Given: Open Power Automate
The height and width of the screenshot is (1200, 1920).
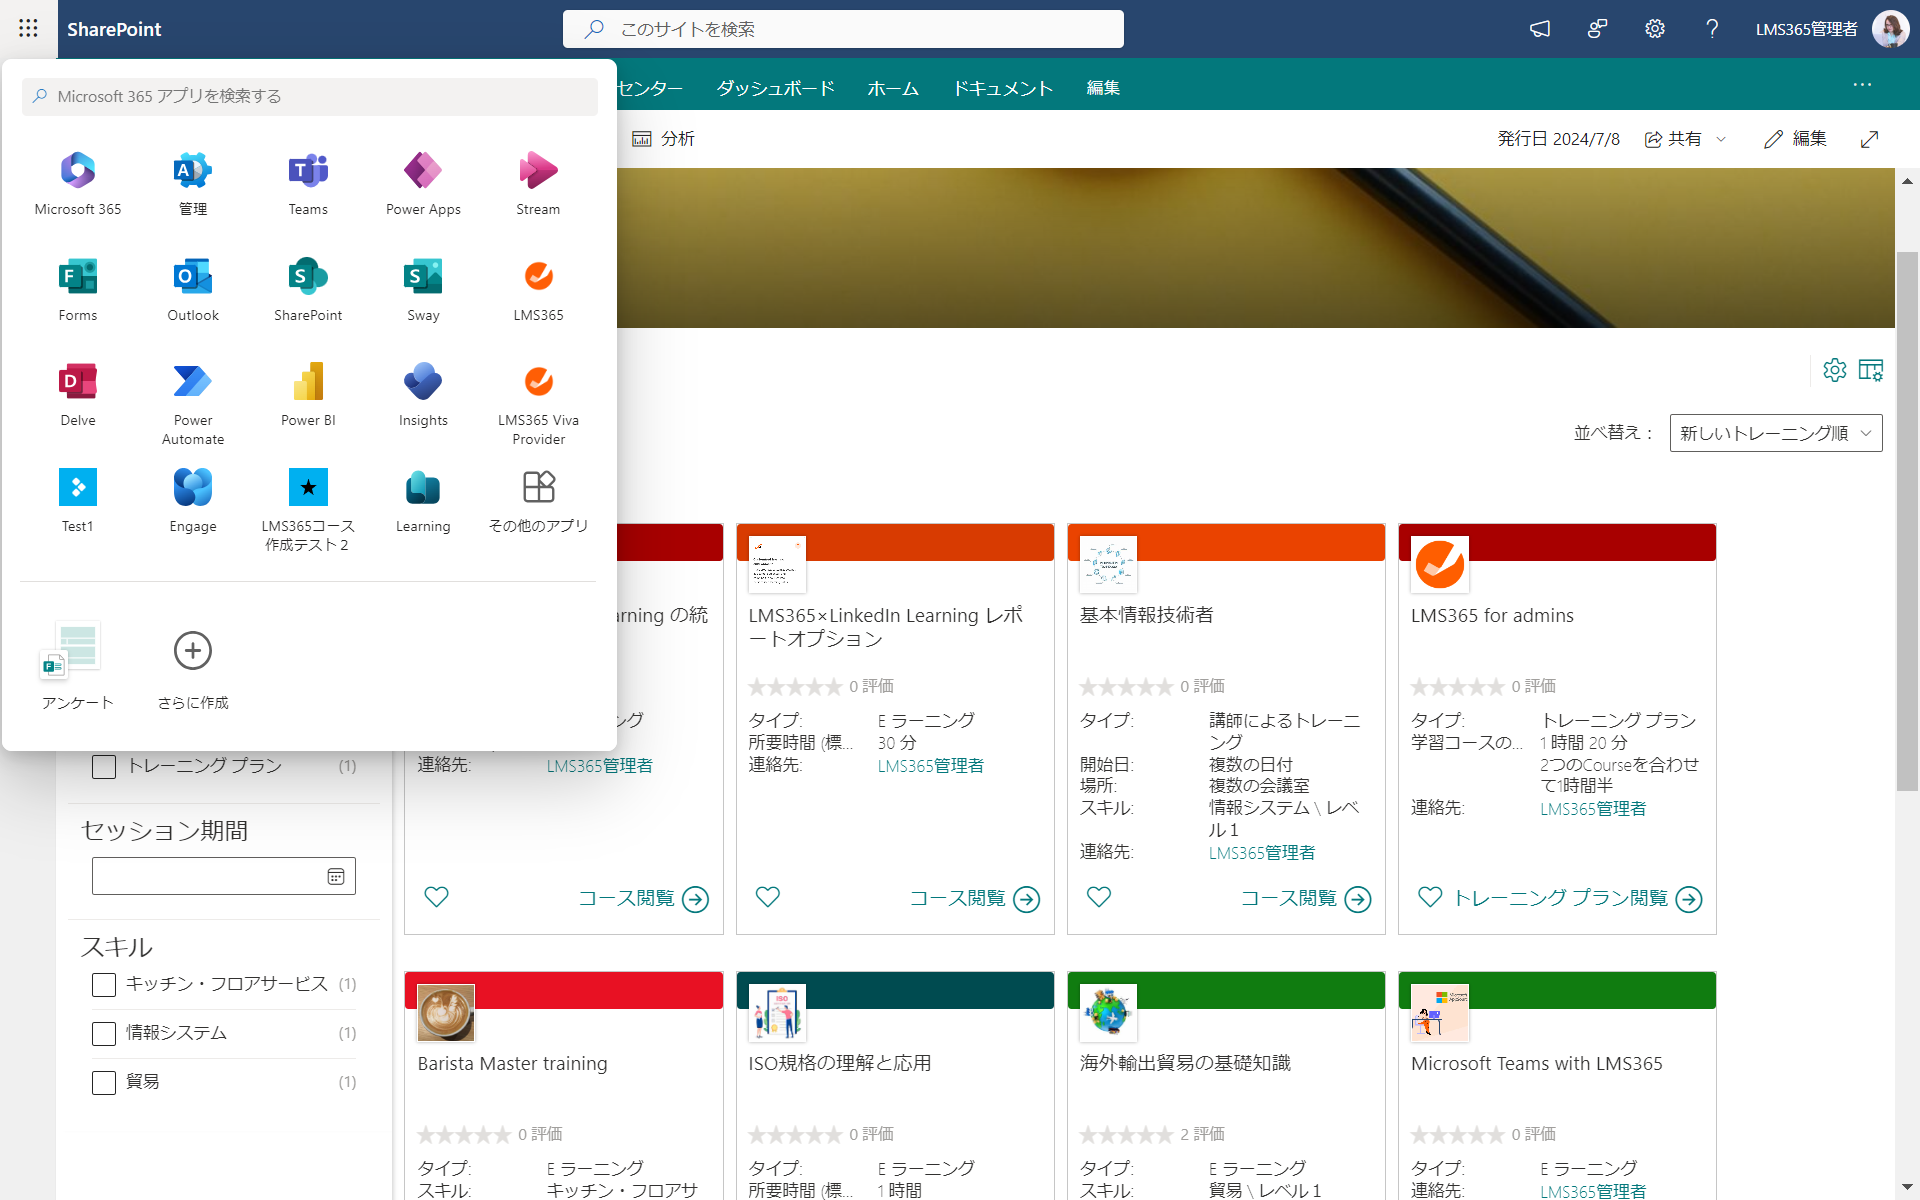Looking at the screenshot, I should [x=193, y=403].
